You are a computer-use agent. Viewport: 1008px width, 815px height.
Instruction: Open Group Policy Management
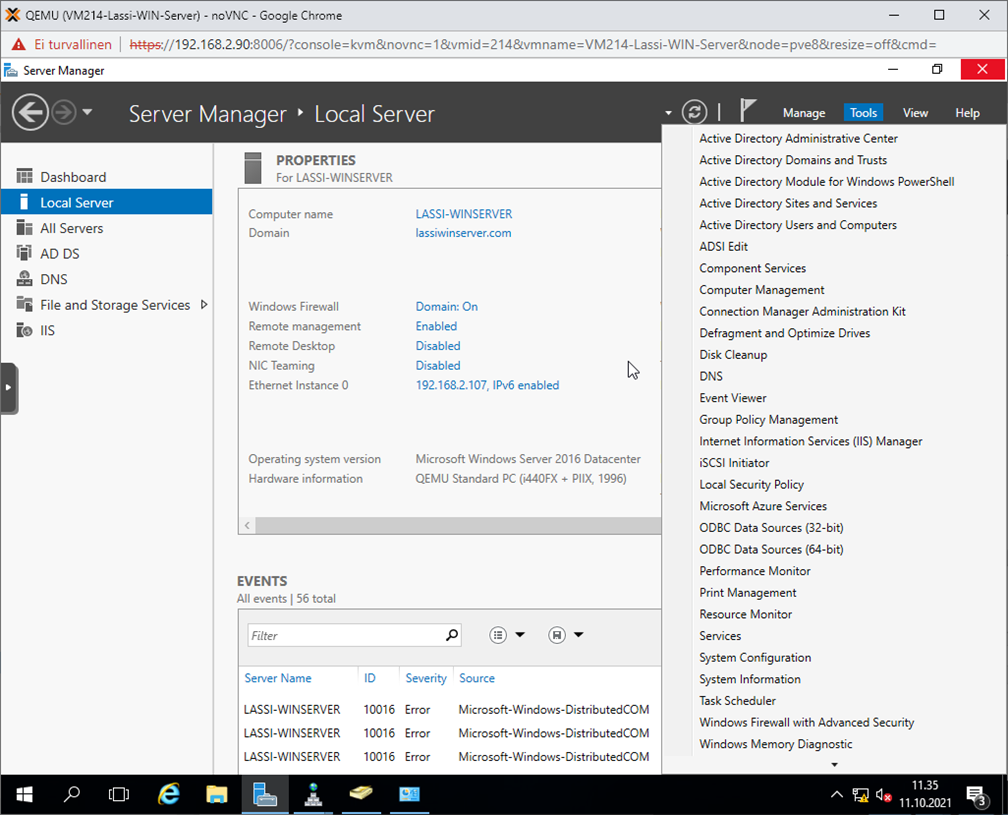(768, 420)
